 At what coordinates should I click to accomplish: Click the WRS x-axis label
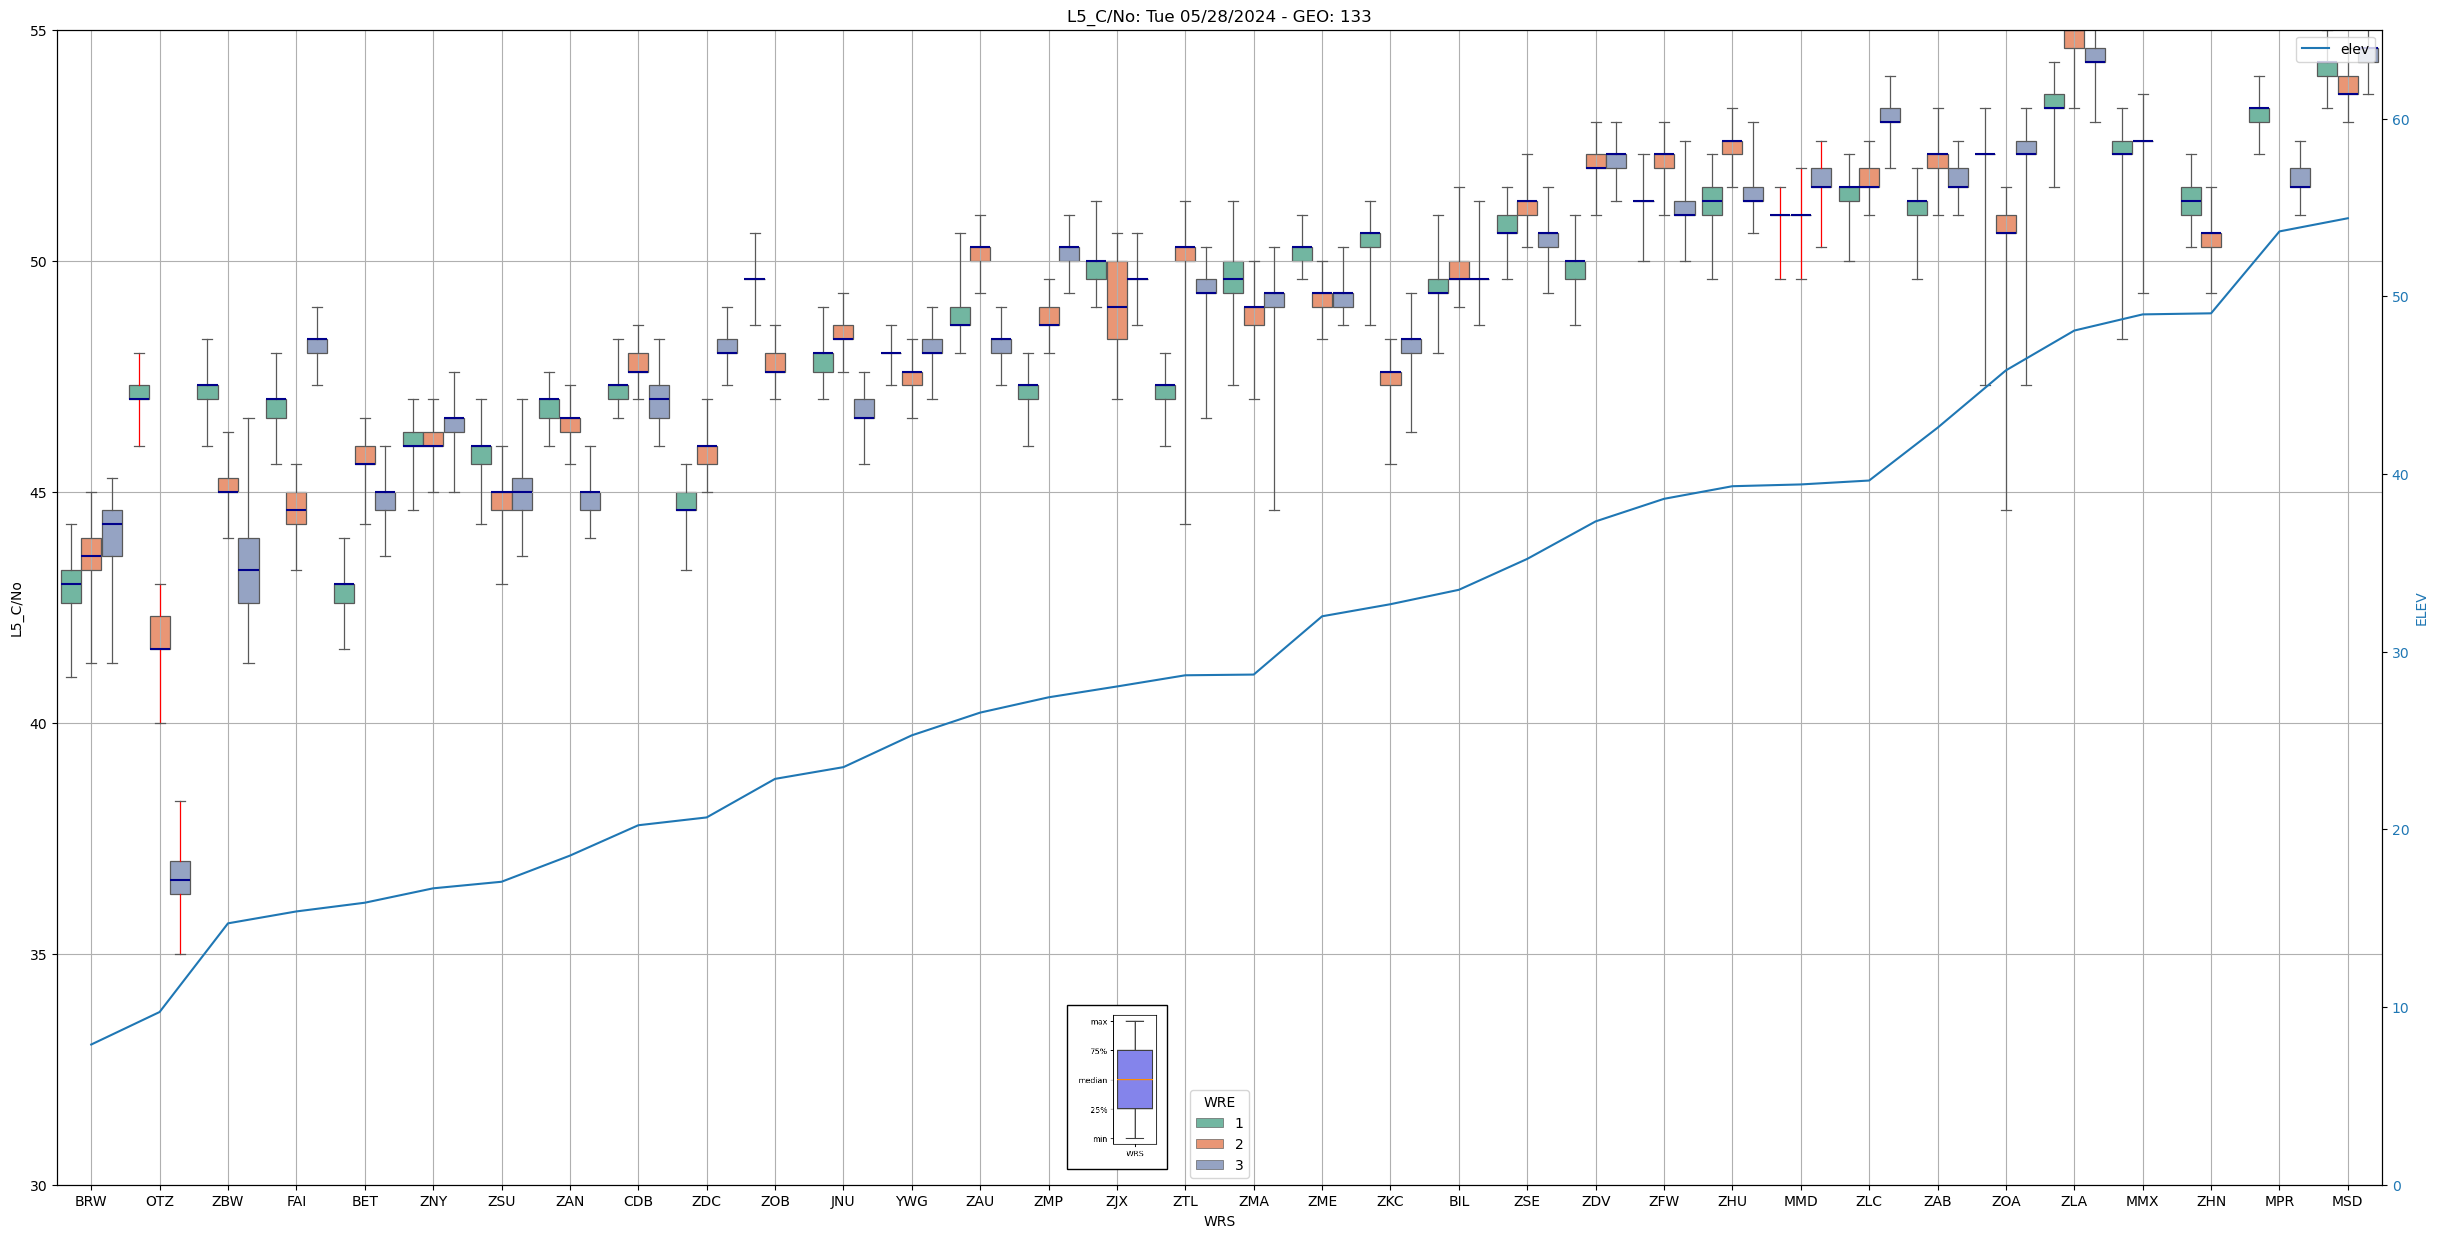tap(1219, 1222)
